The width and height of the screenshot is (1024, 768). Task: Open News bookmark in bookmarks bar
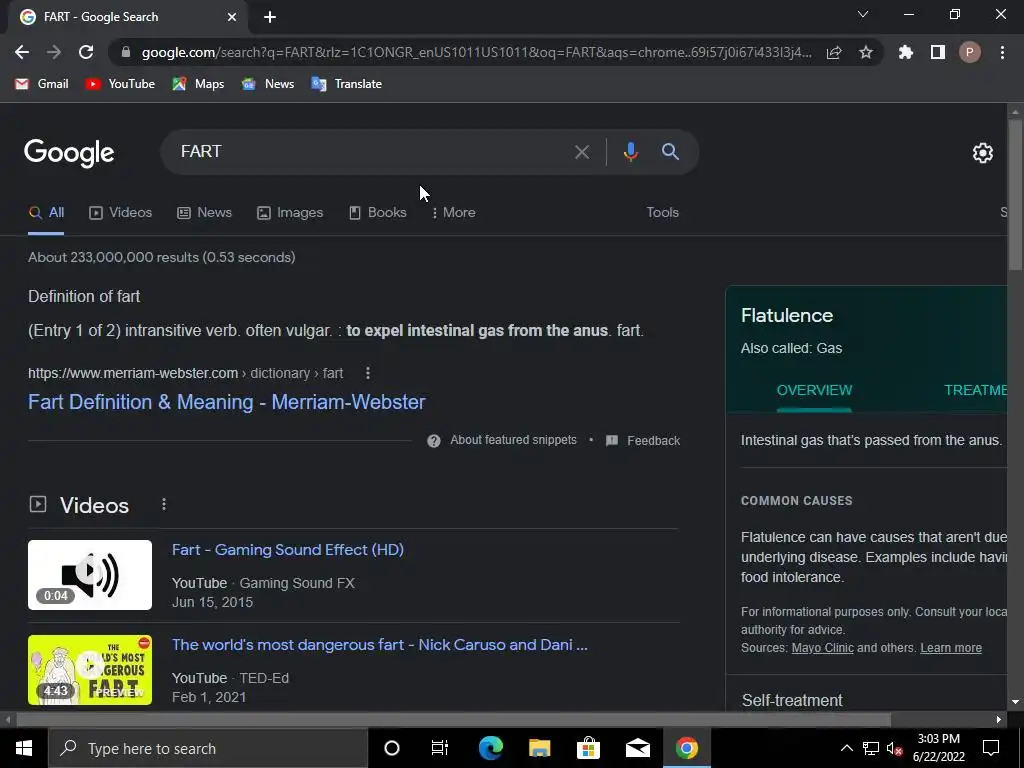pyautogui.click(x=268, y=84)
